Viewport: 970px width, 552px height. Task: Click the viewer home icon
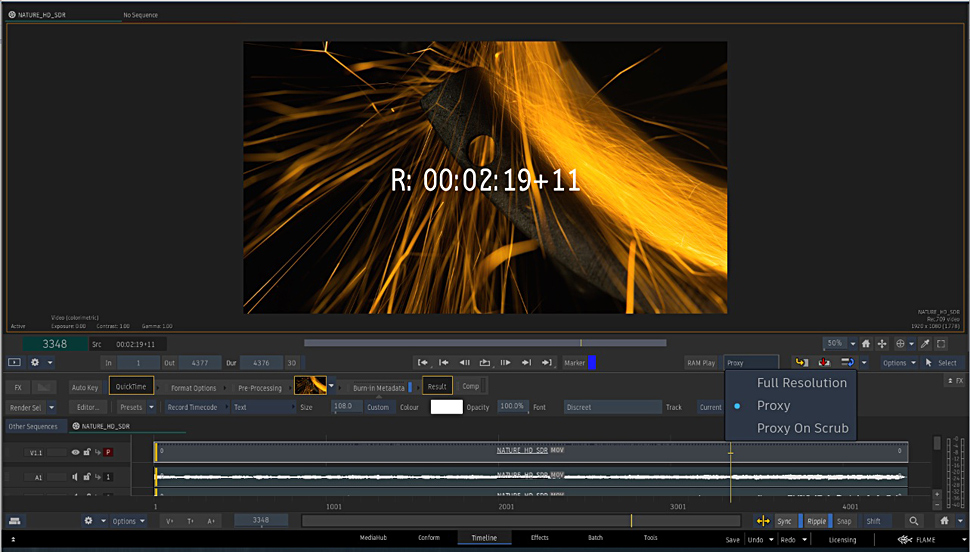click(x=866, y=343)
